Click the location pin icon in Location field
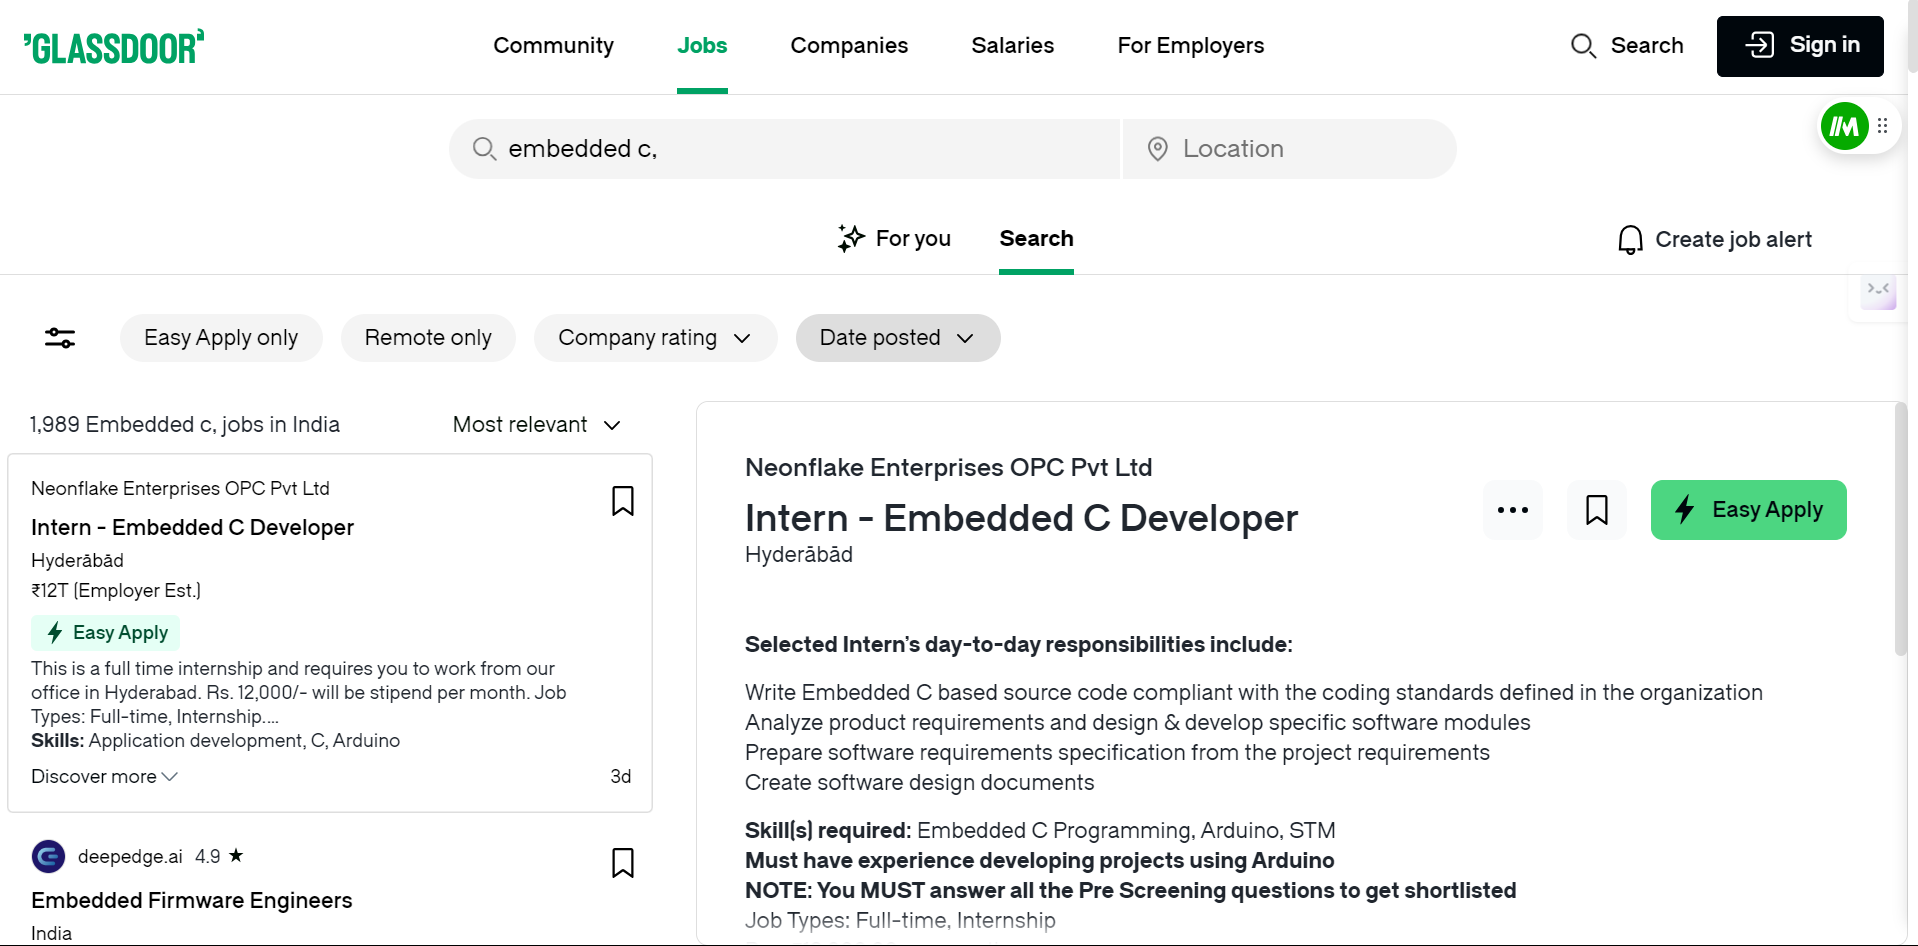Image resolution: width=1918 pixels, height=946 pixels. pos(1157,148)
